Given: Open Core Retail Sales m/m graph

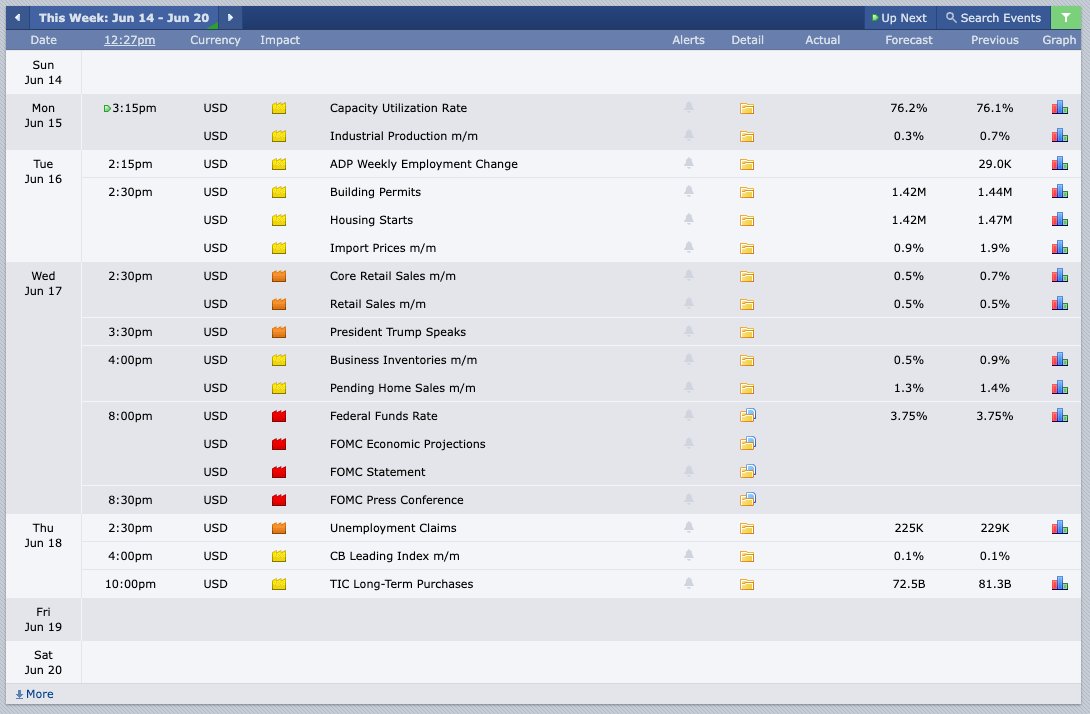Looking at the screenshot, I should [x=1059, y=275].
